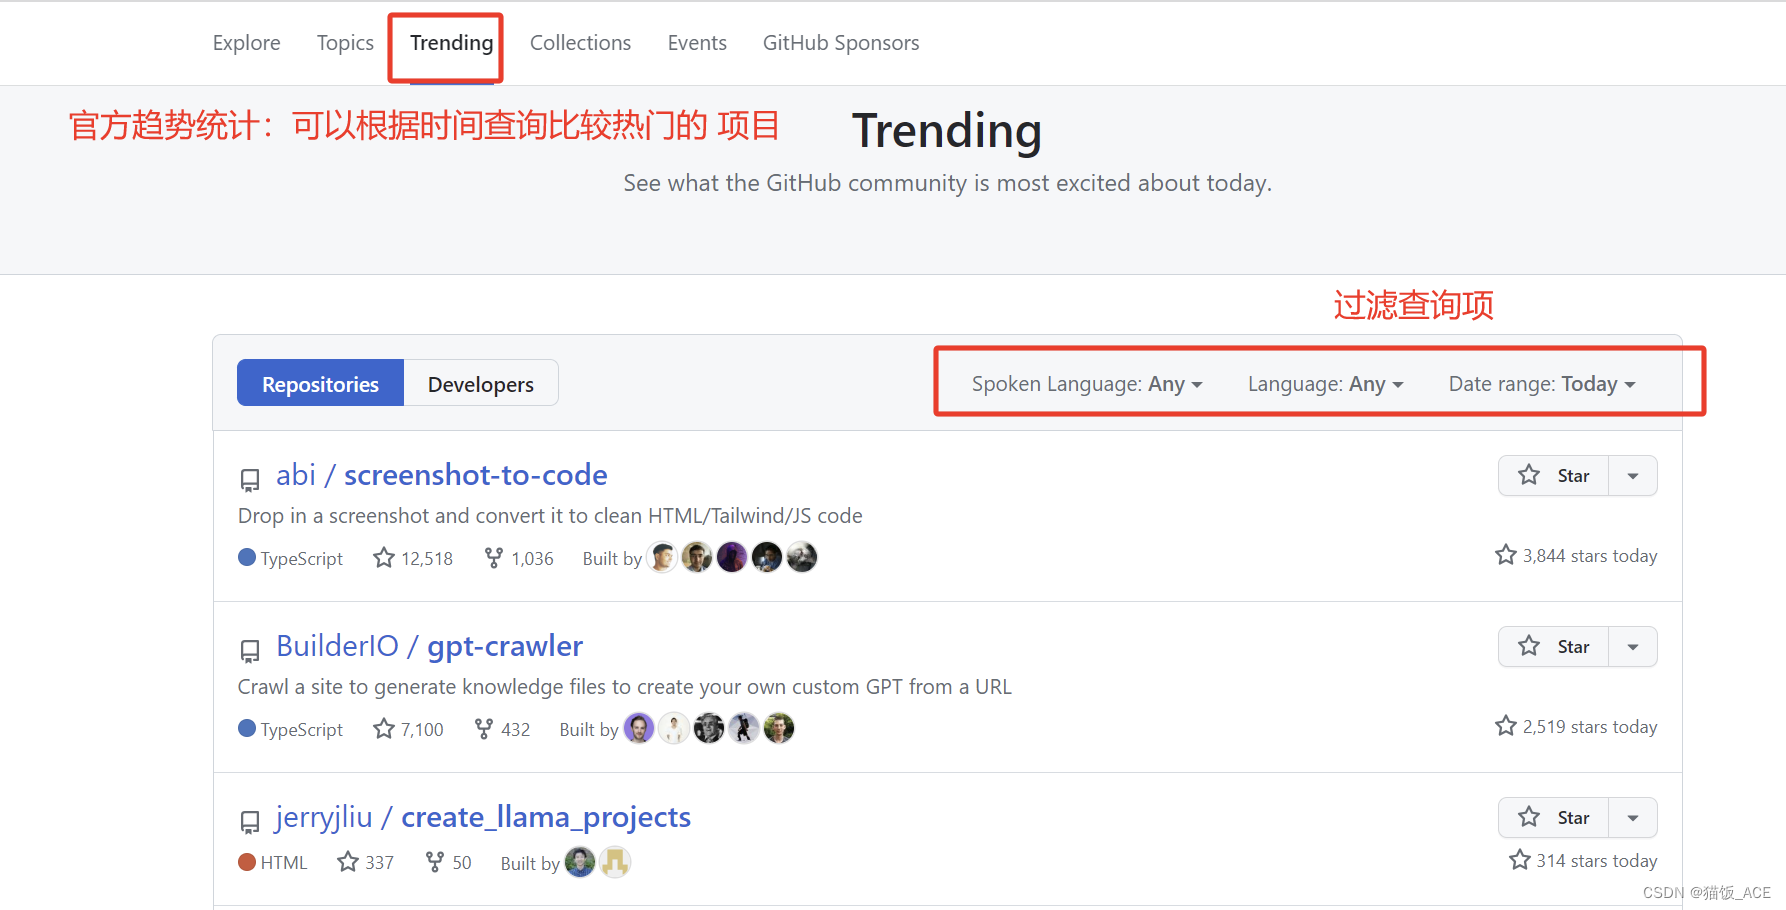Image resolution: width=1786 pixels, height=910 pixels.
Task: Open Date range: Today dropdown
Action: tap(1542, 384)
